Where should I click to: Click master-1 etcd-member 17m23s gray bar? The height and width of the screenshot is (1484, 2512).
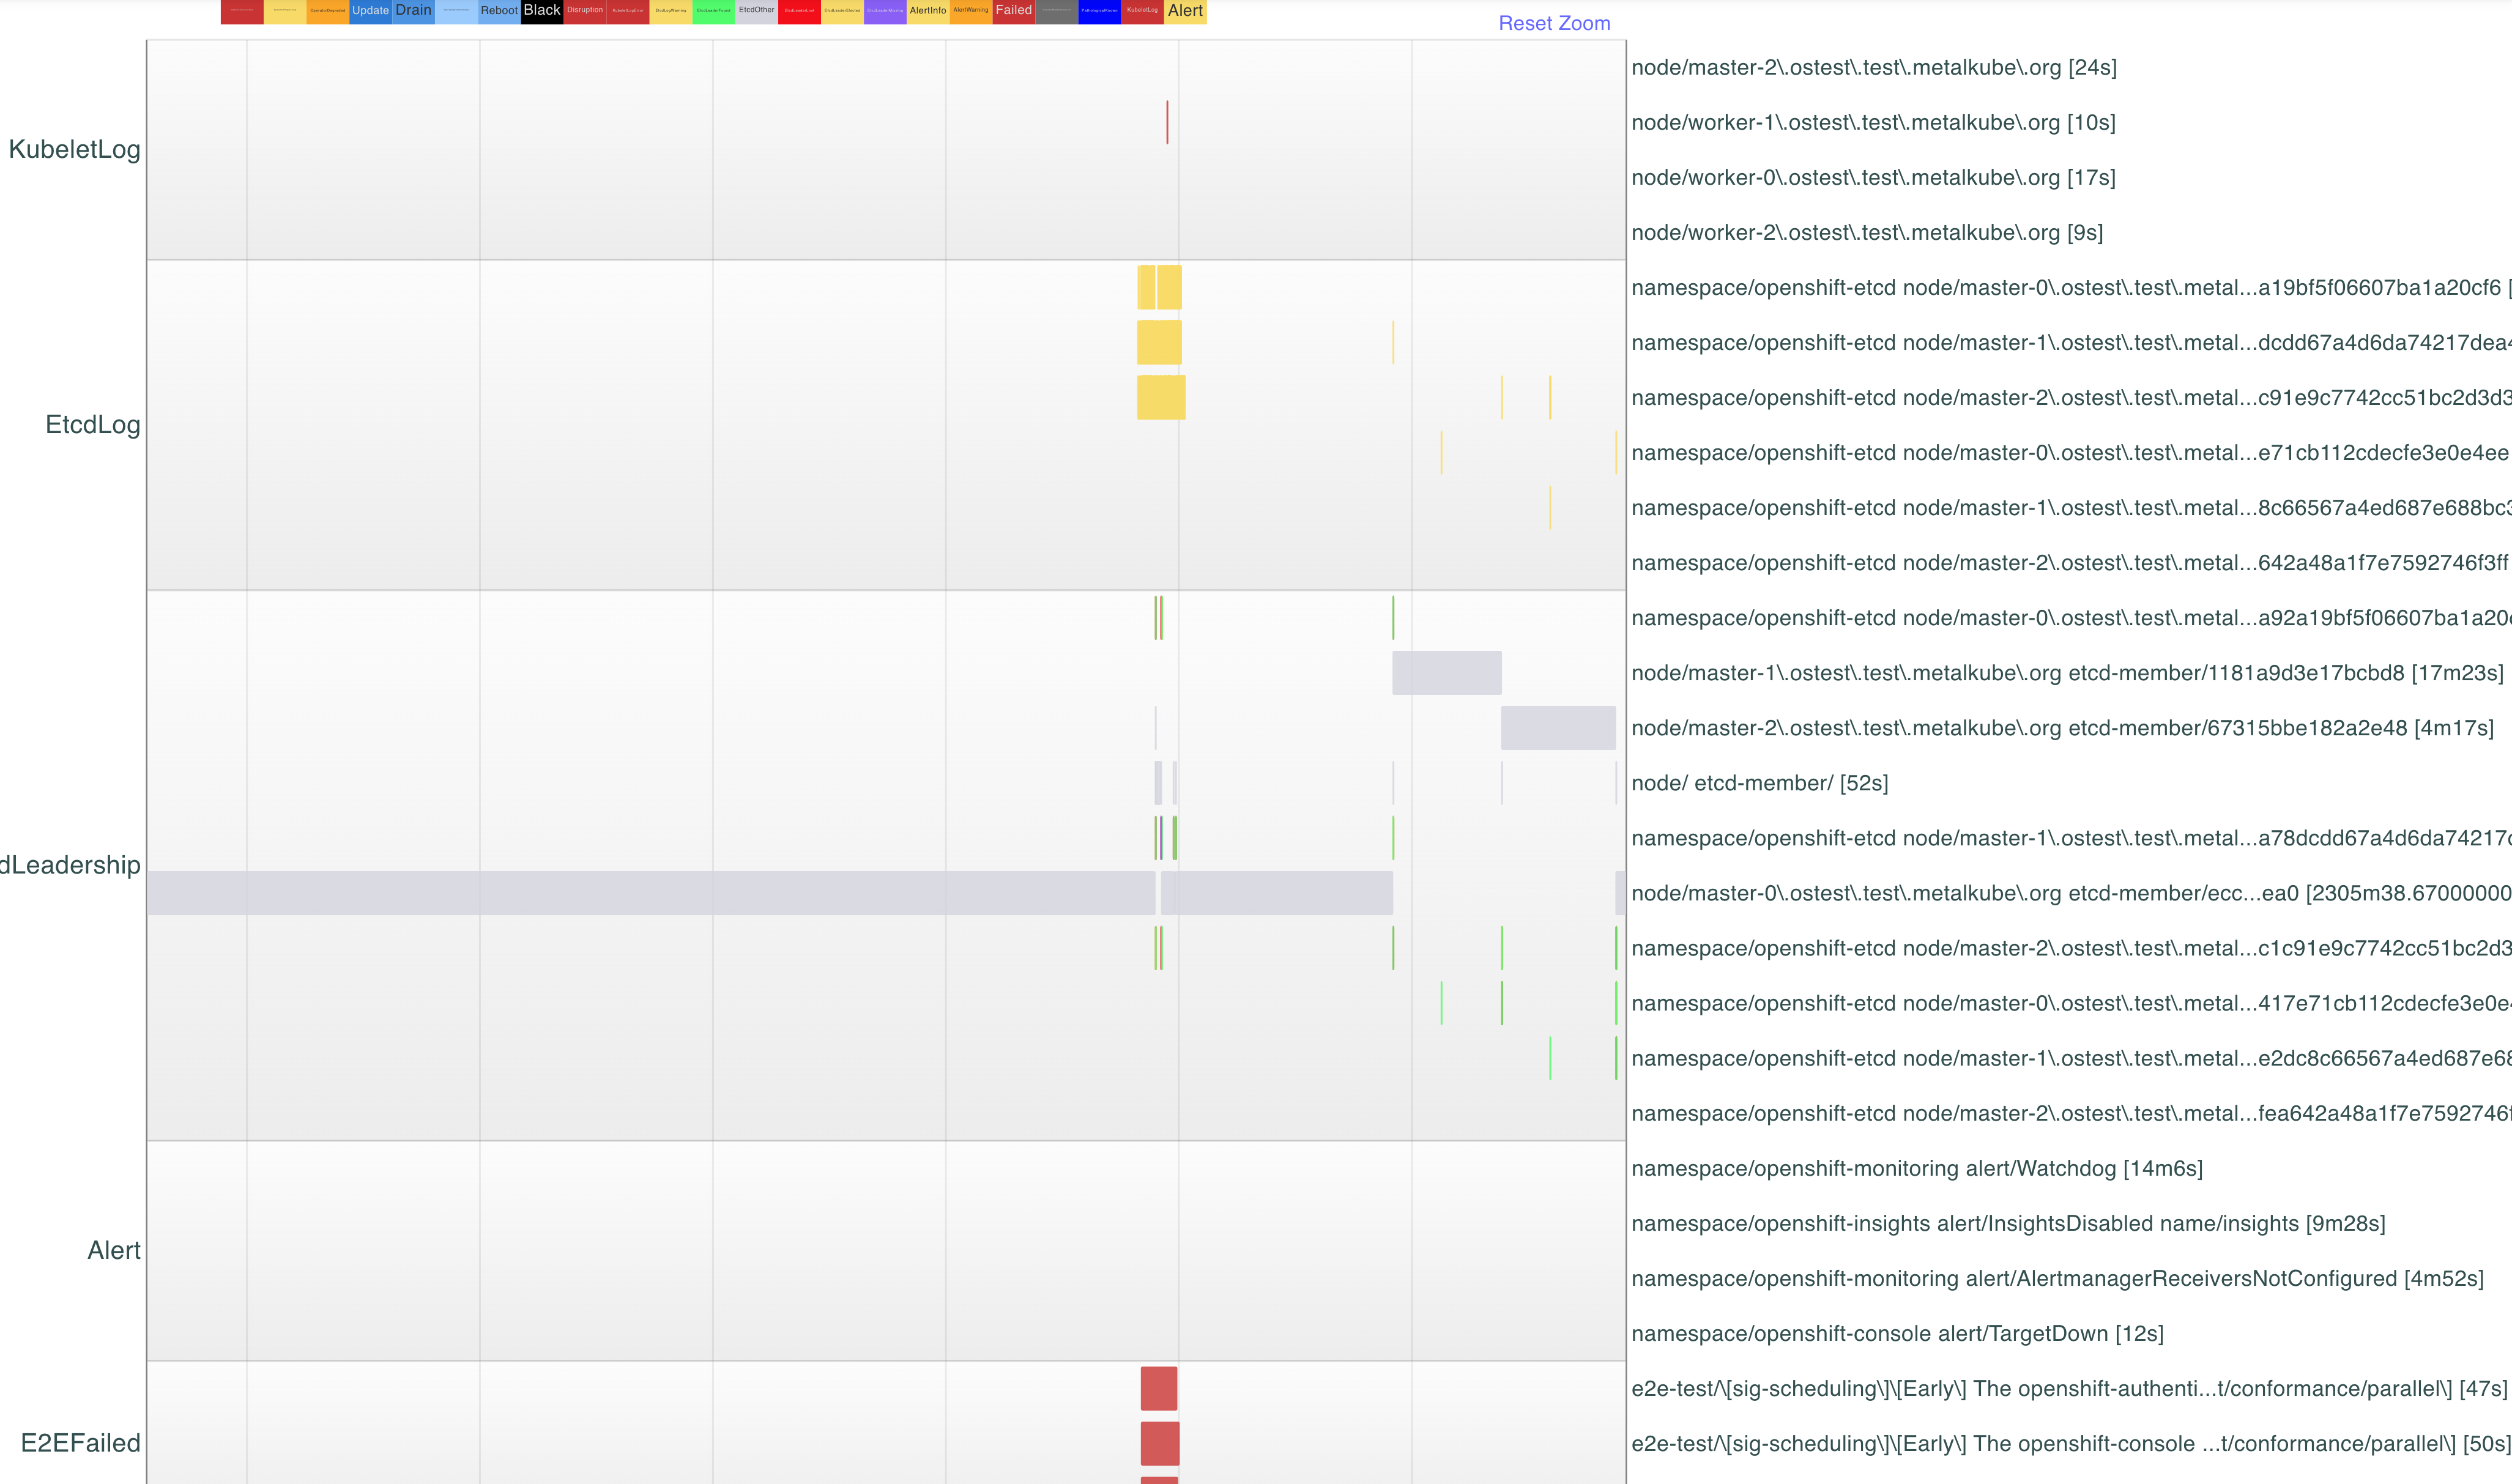click(x=1446, y=673)
